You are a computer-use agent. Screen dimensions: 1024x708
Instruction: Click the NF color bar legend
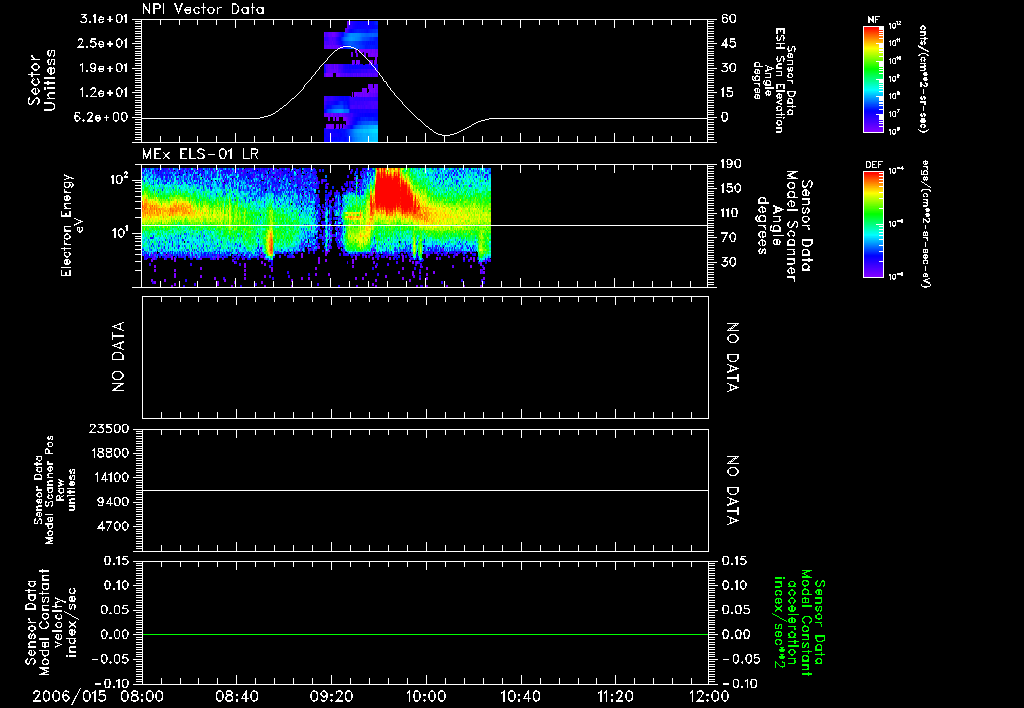pyautogui.click(x=873, y=78)
